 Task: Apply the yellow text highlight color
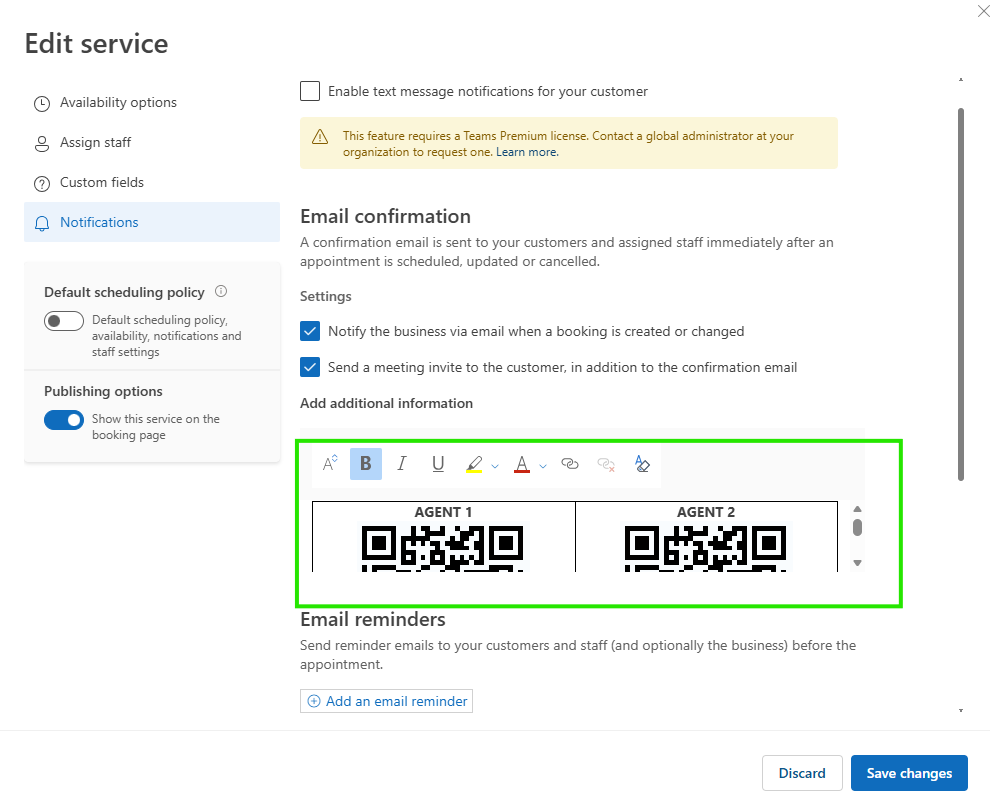click(474, 464)
